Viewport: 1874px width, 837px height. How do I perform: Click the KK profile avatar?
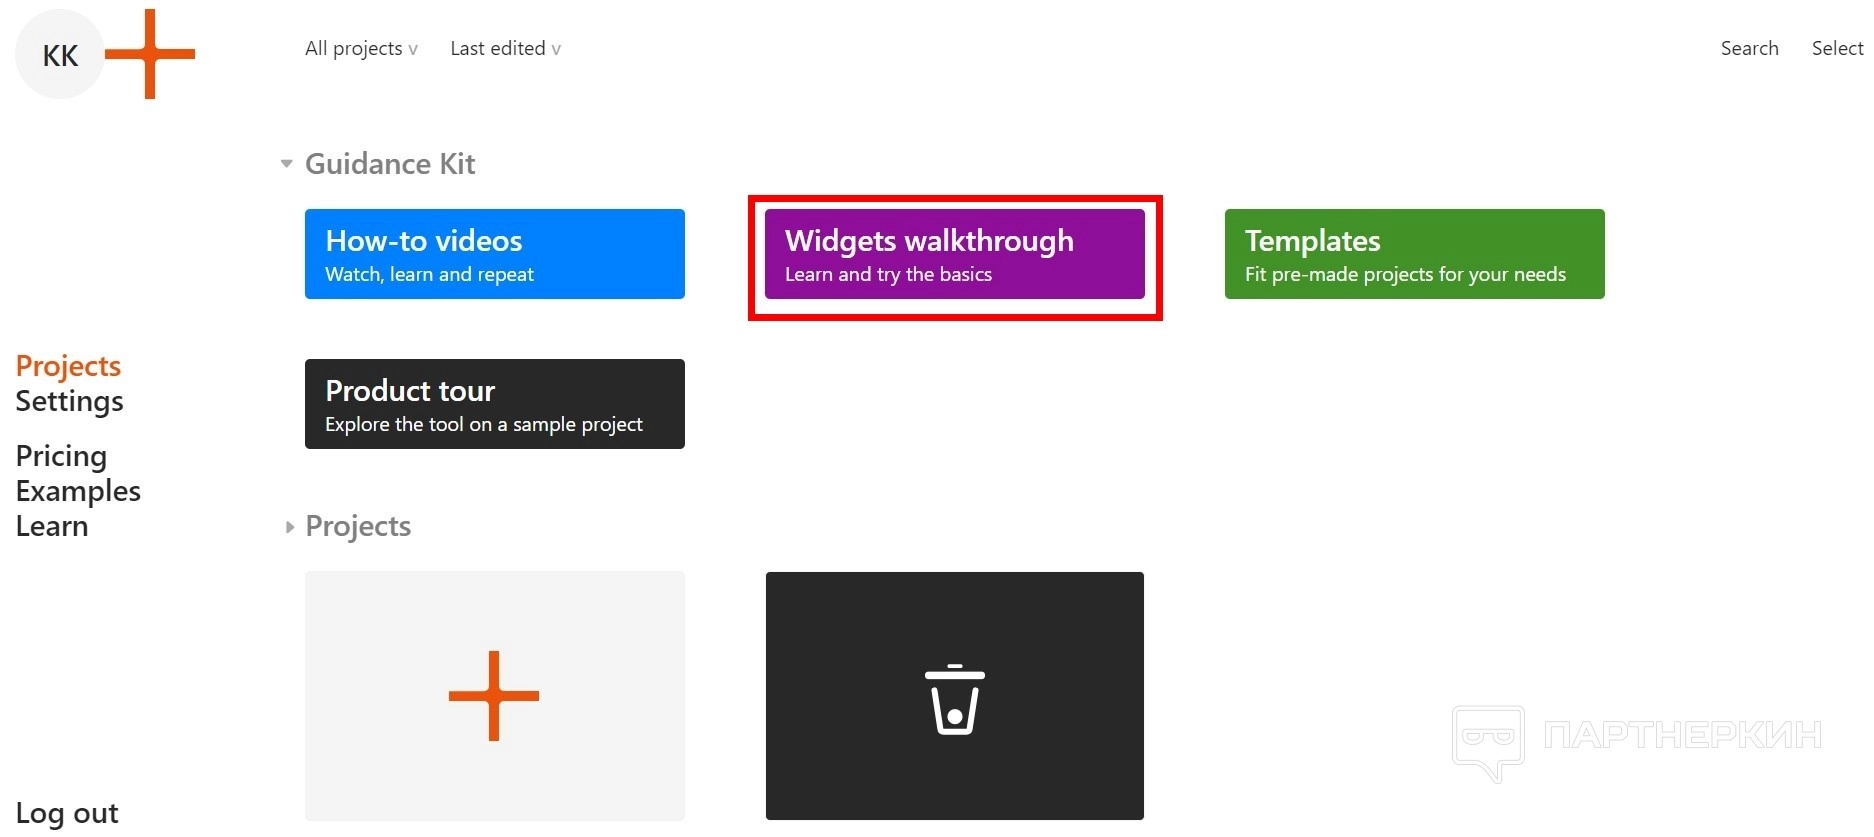coord(60,55)
